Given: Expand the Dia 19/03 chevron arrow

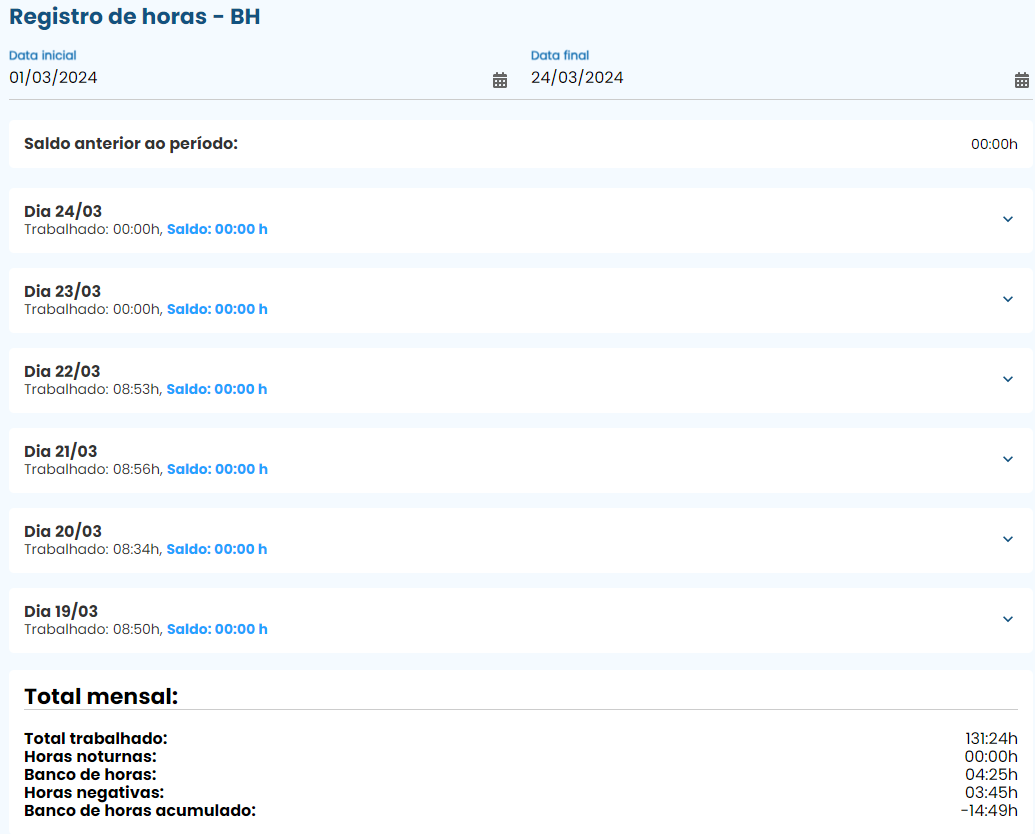Looking at the screenshot, I should click(1007, 619).
